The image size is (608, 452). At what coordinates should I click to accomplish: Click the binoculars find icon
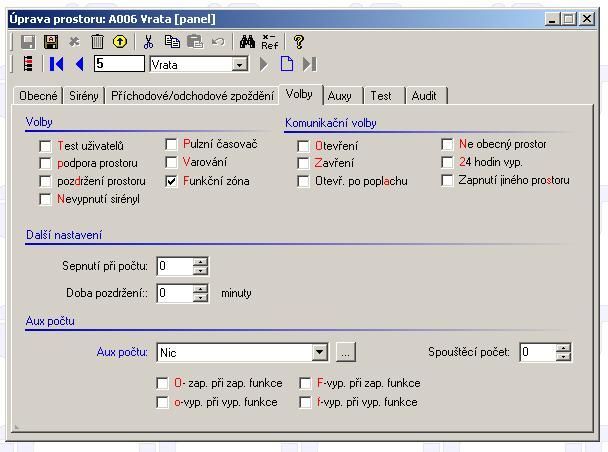pyautogui.click(x=246, y=42)
